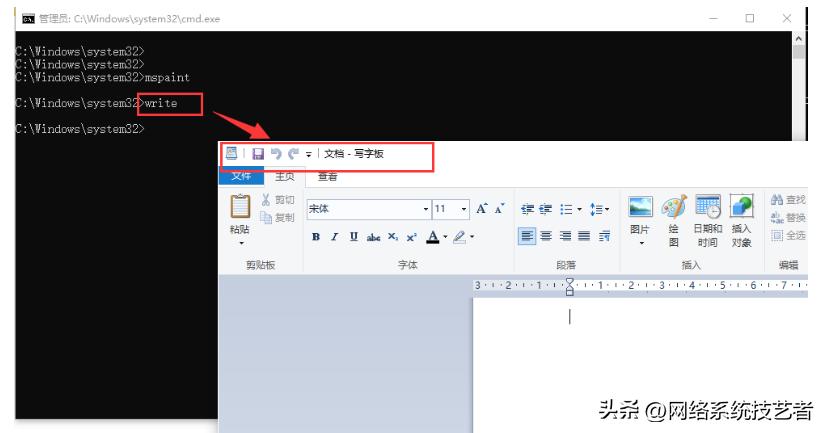Close the cmd.exe window
Image resolution: width=826 pixels, height=433 pixels.
pyautogui.click(x=786, y=18)
